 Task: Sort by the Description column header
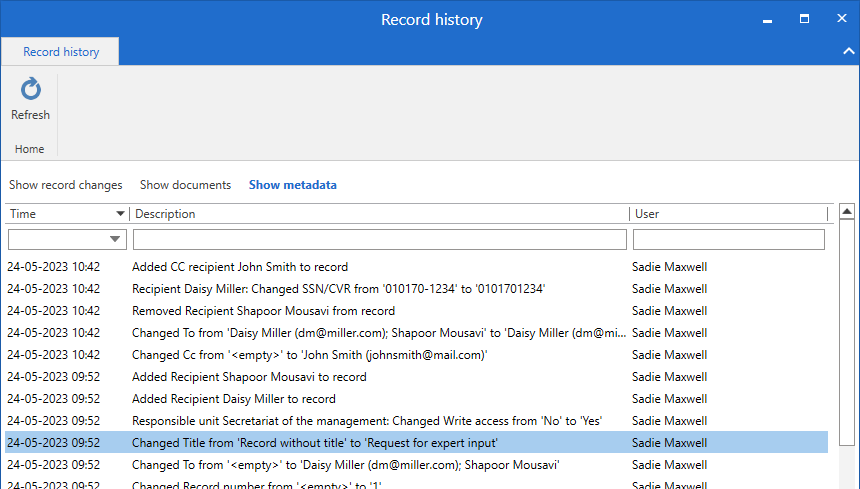click(165, 214)
